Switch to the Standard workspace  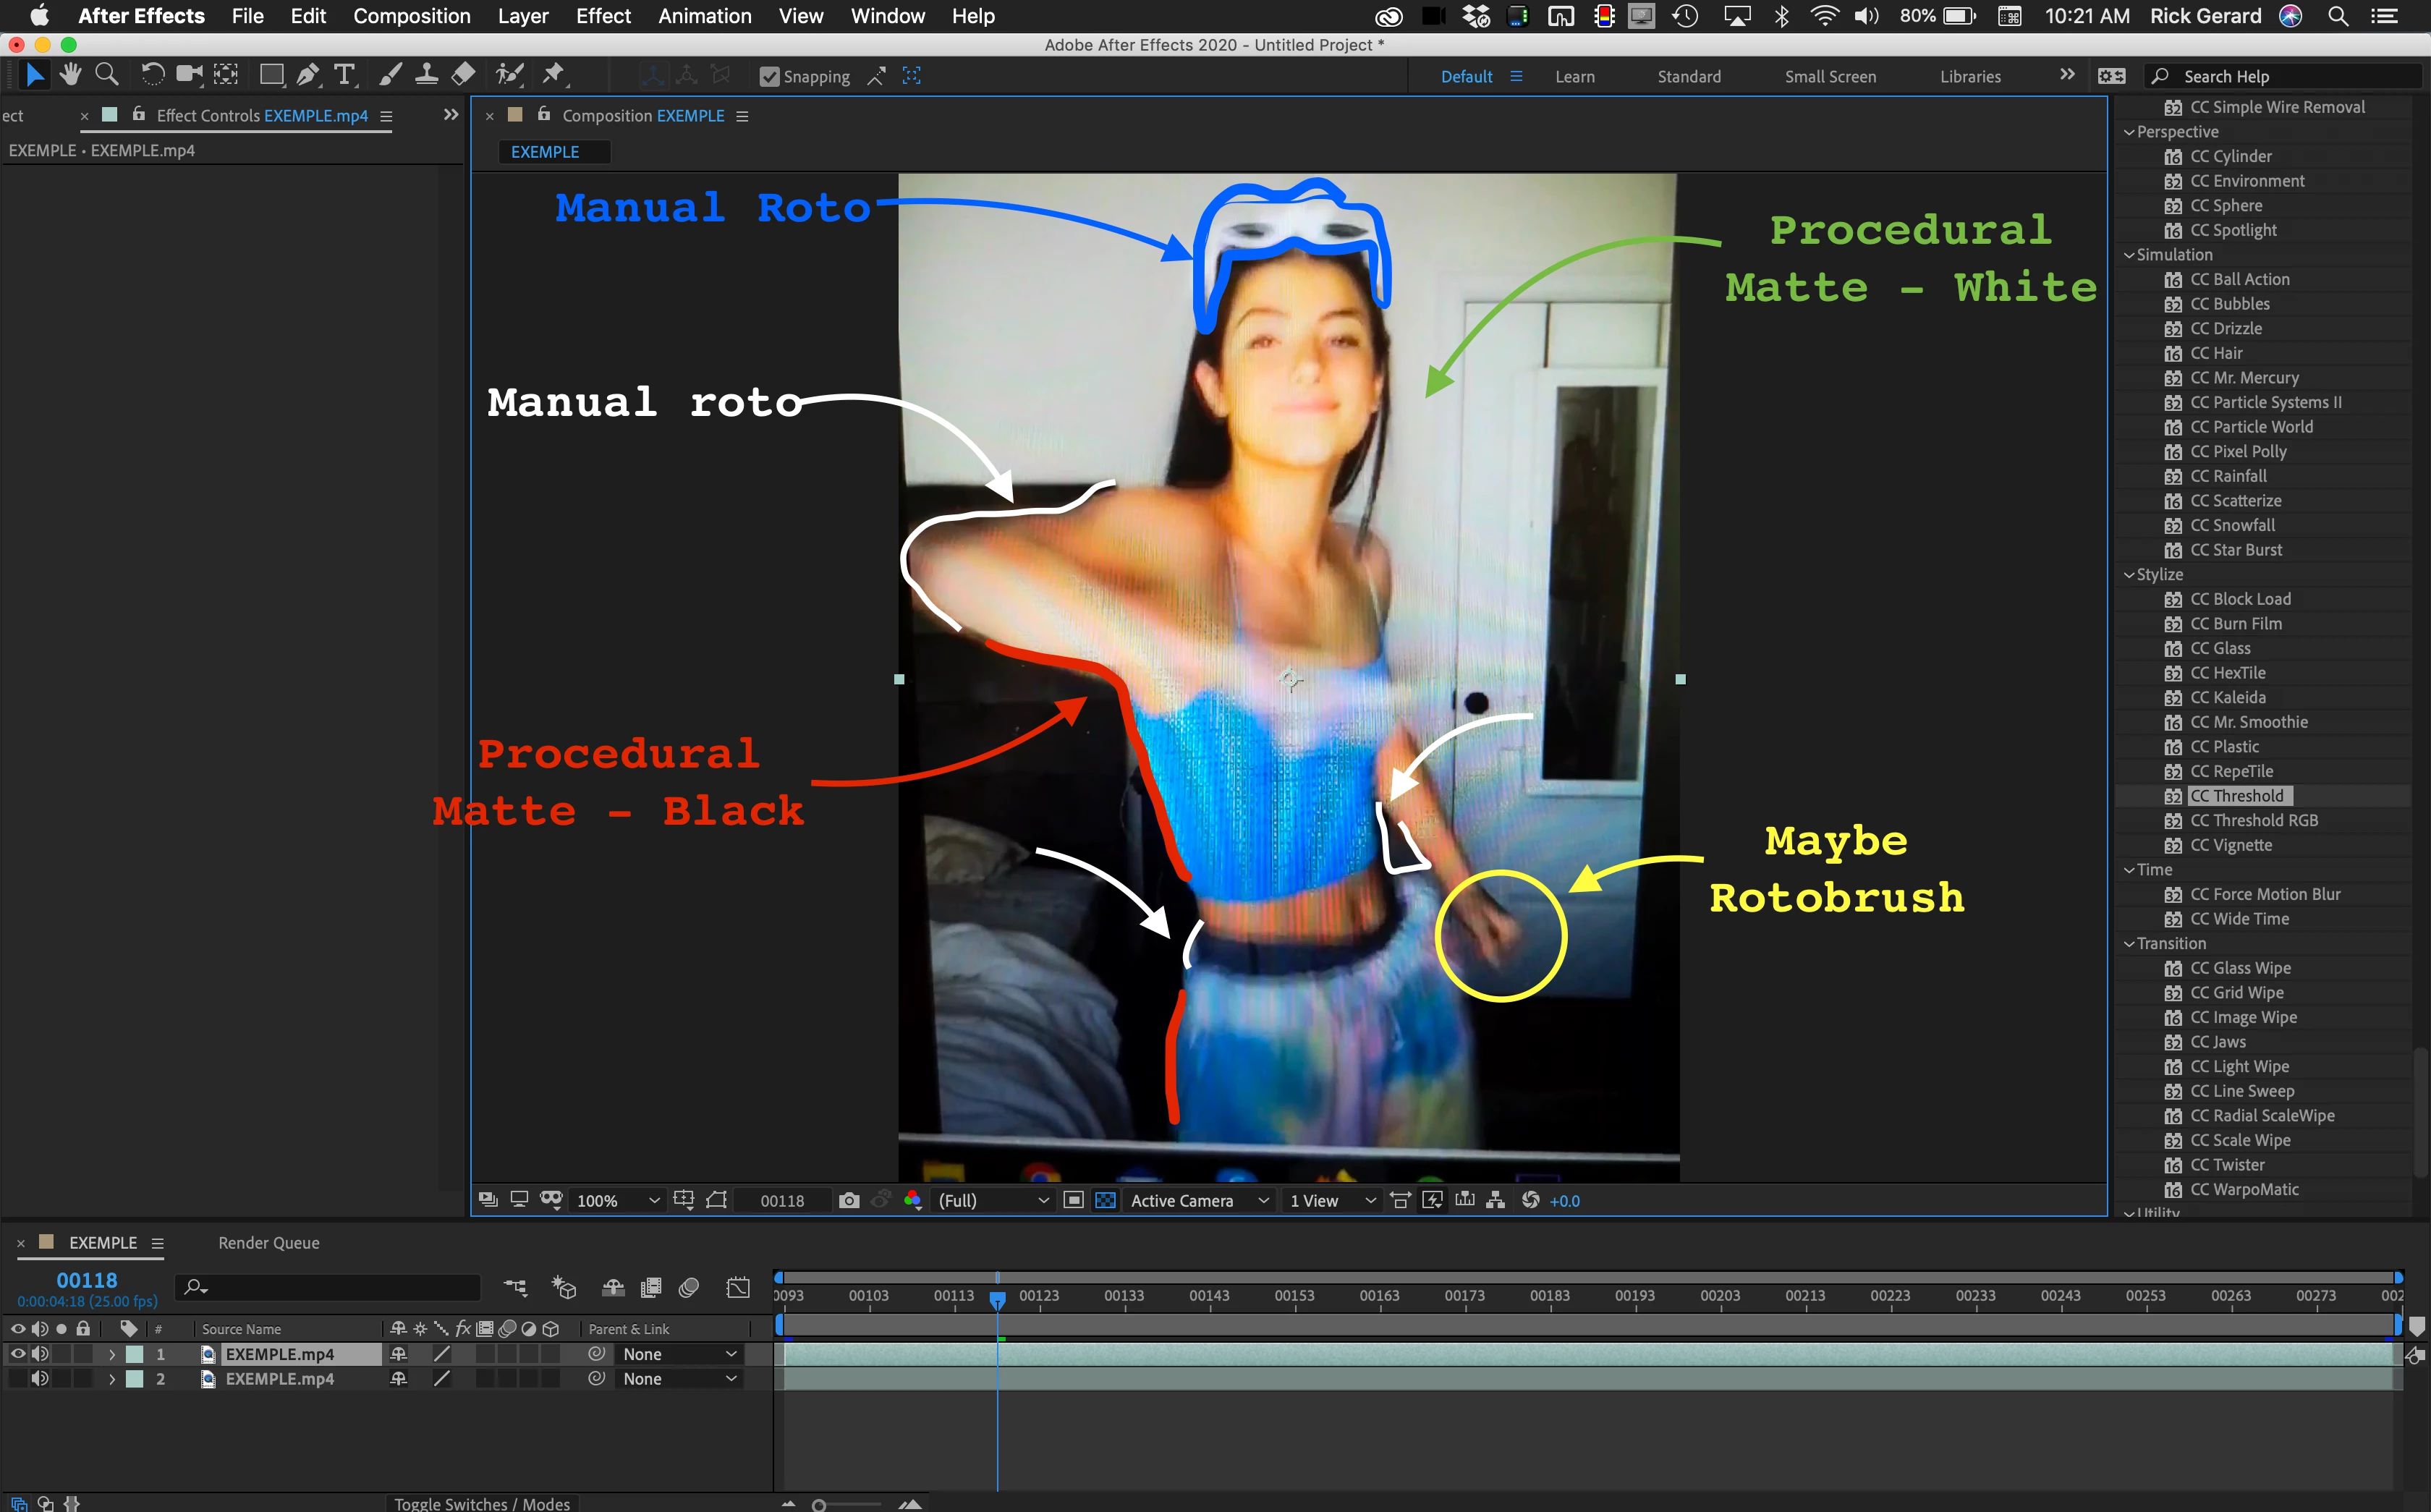pos(1688,77)
